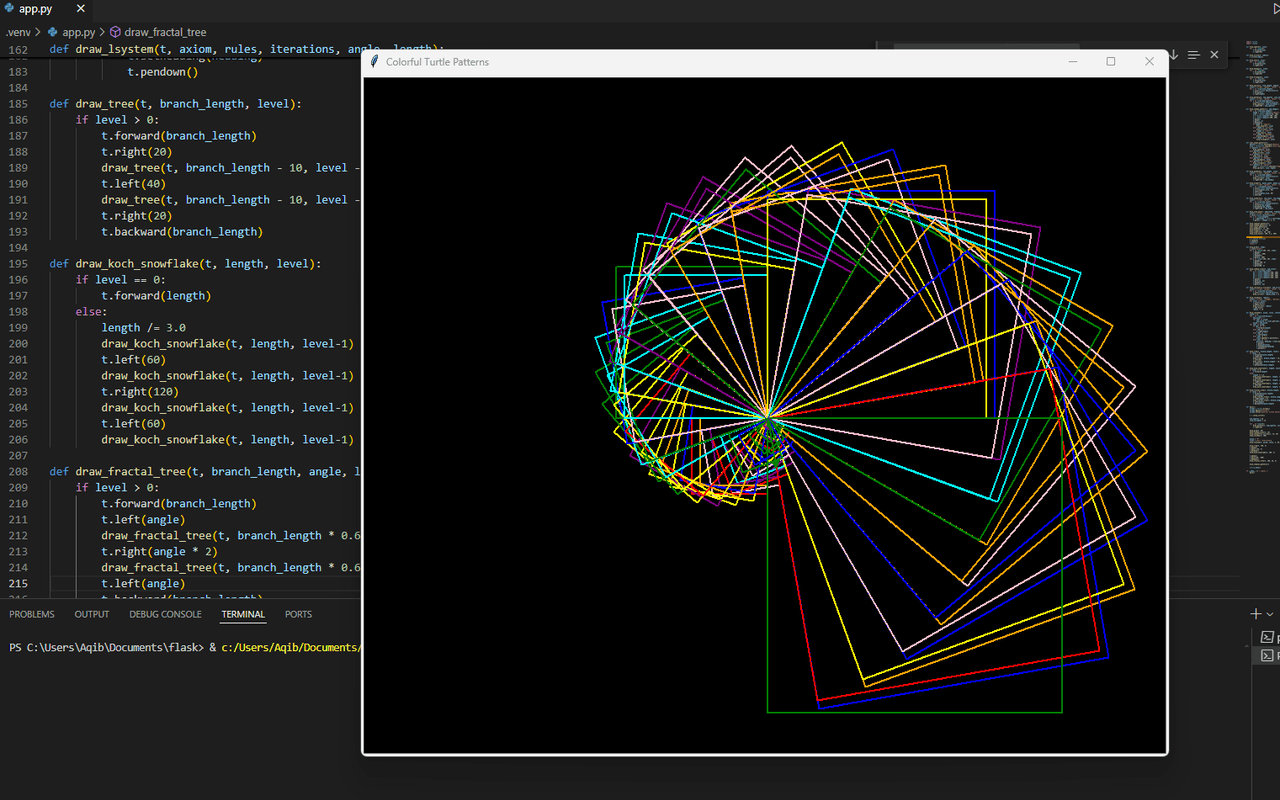Close the editor find widget
Image resolution: width=1280 pixels, height=800 pixels.
tap(1214, 54)
